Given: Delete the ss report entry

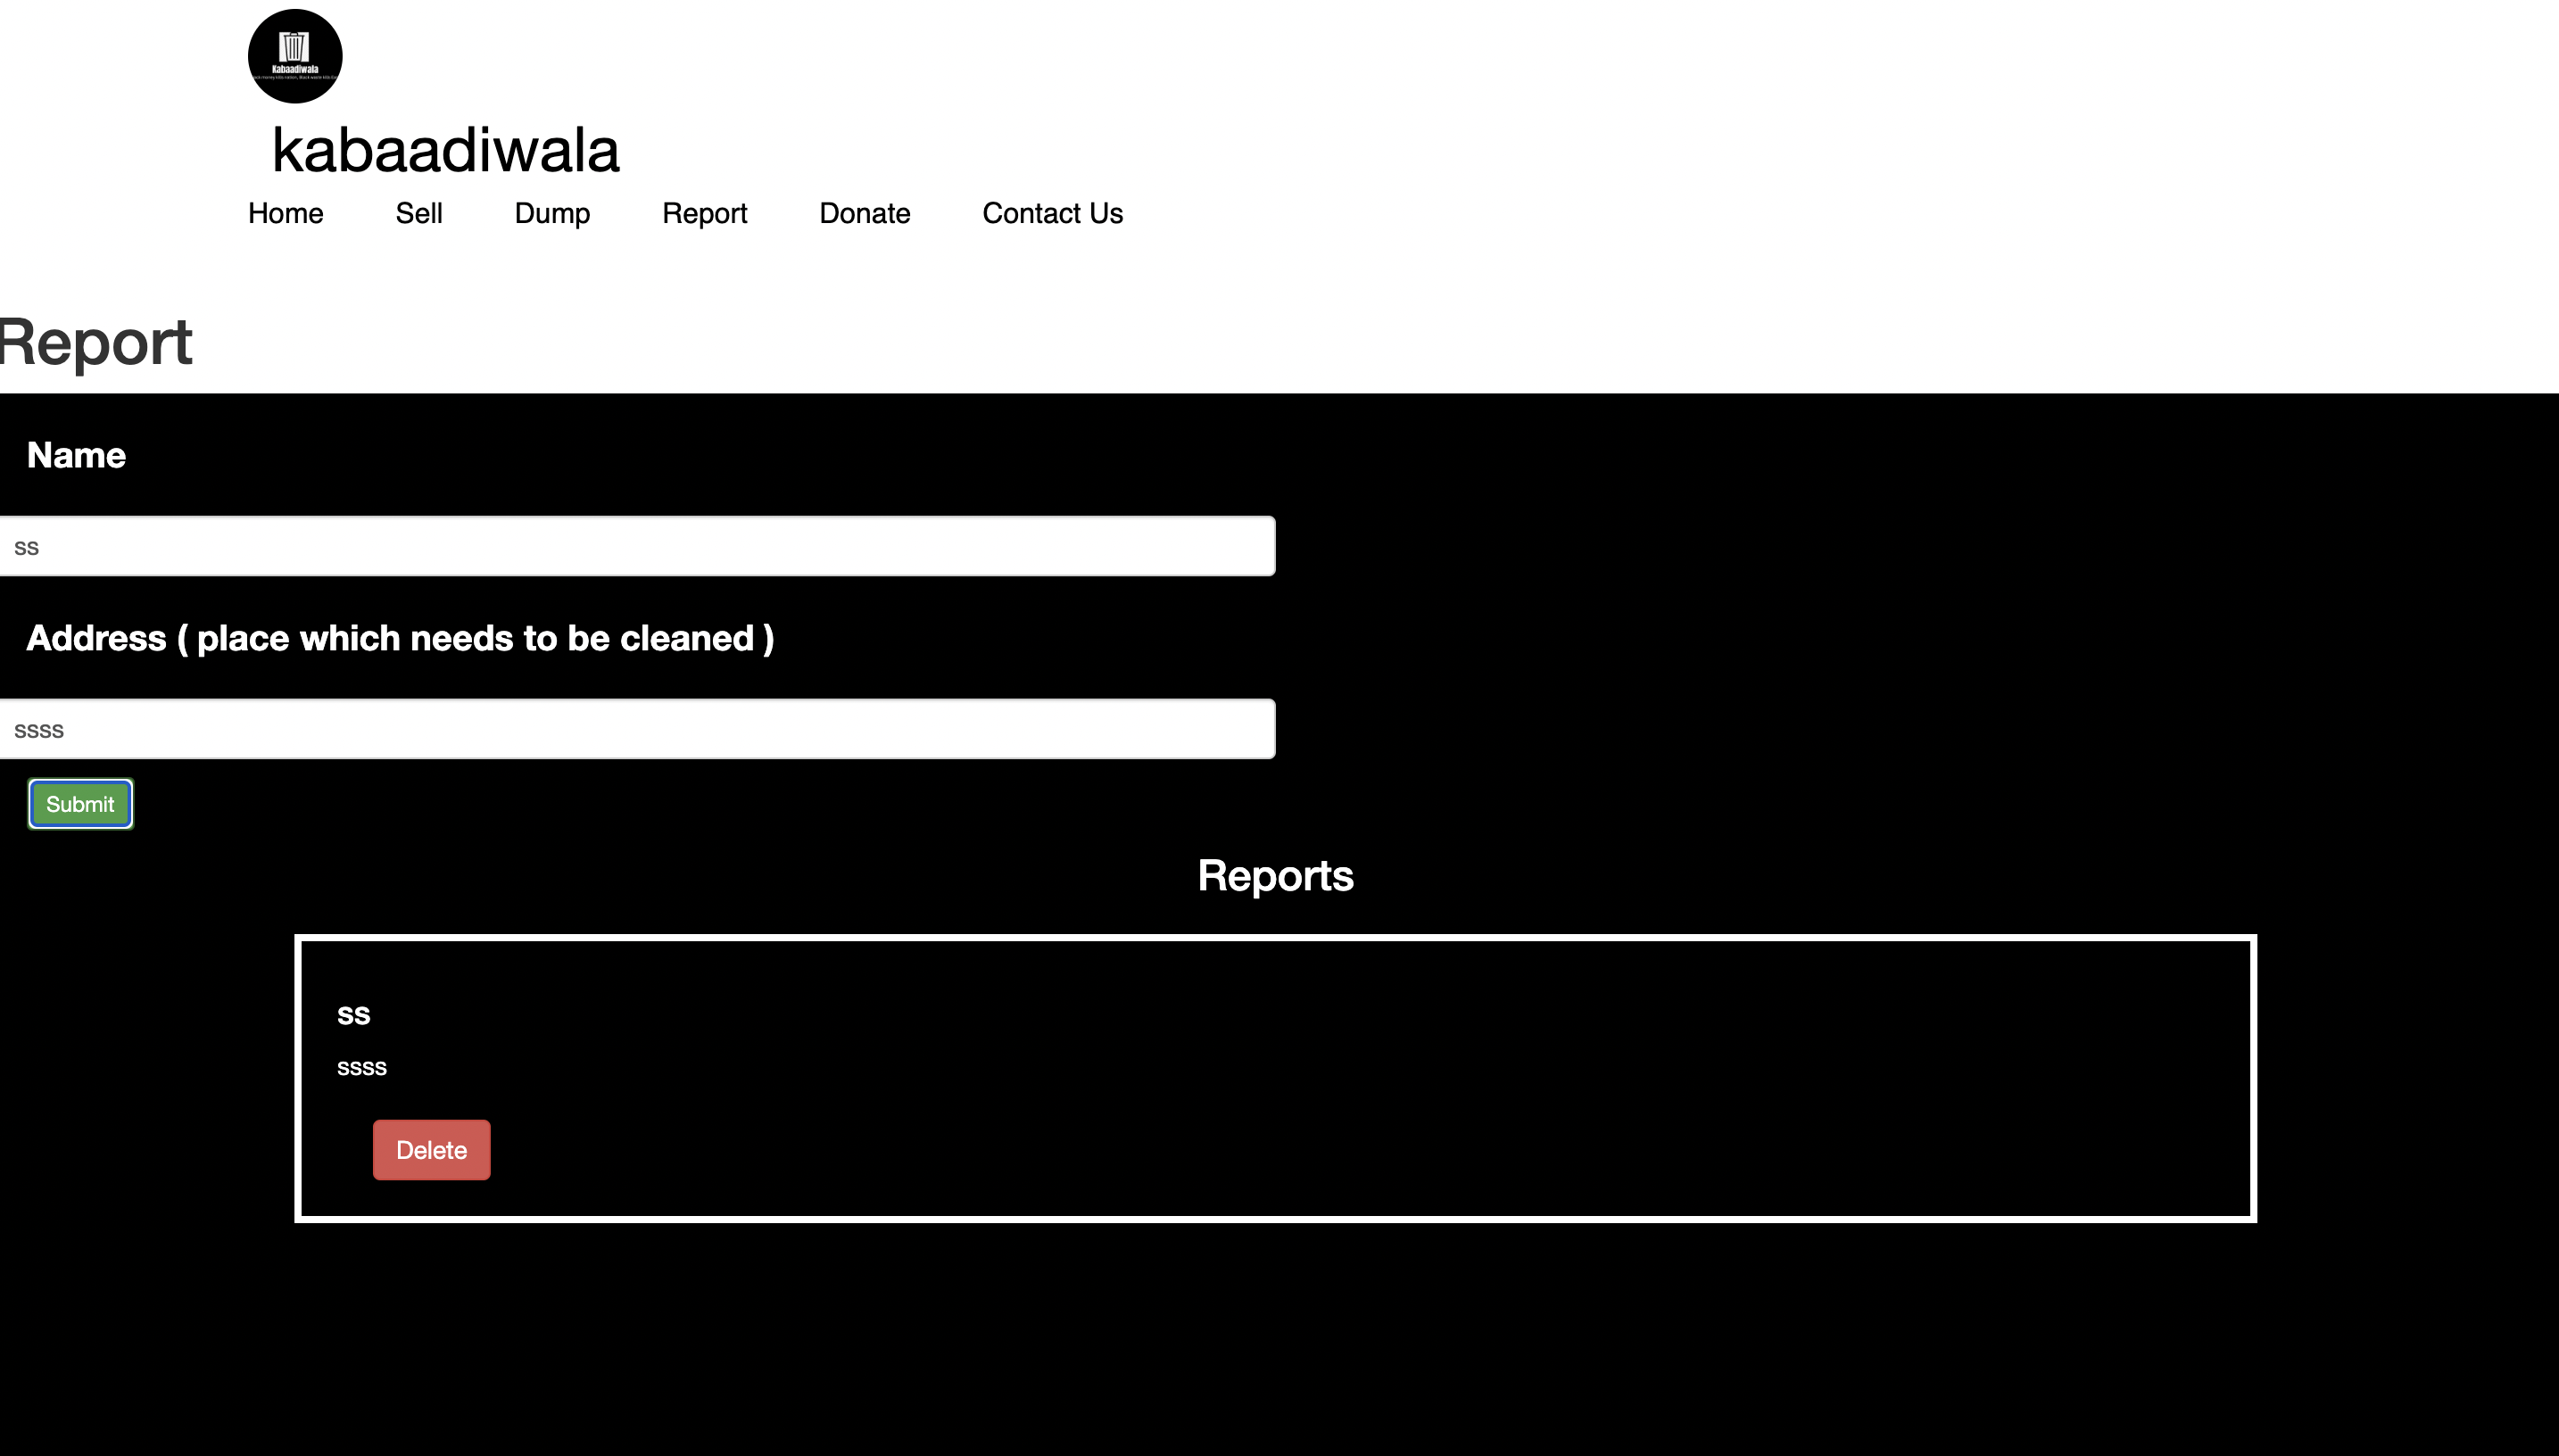Looking at the screenshot, I should 431,1150.
